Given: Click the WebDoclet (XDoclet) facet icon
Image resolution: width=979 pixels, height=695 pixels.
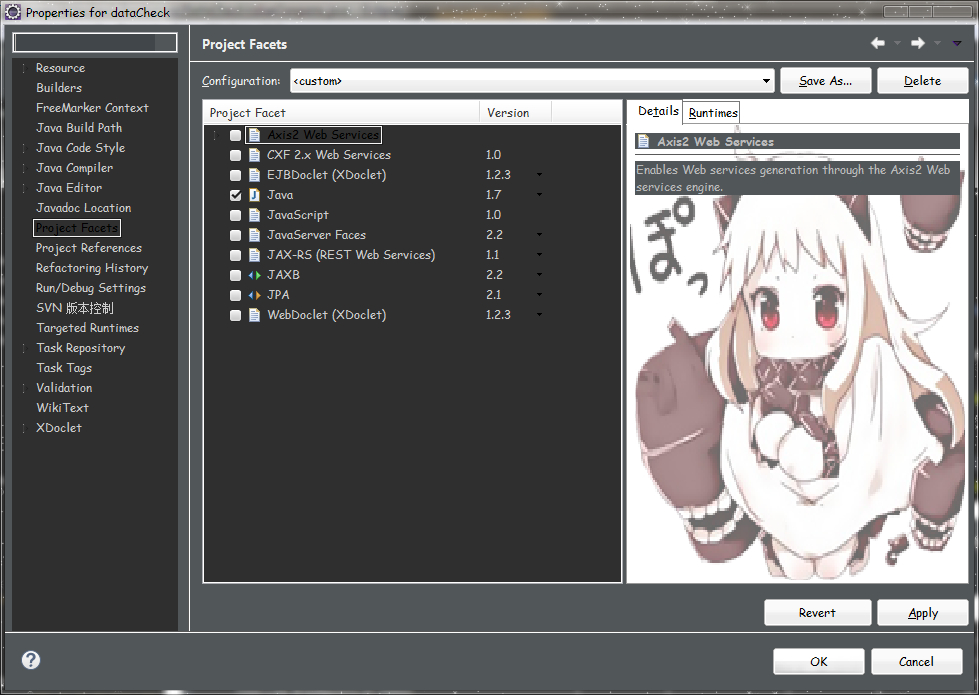Looking at the screenshot, I should [x=254, y=315].
